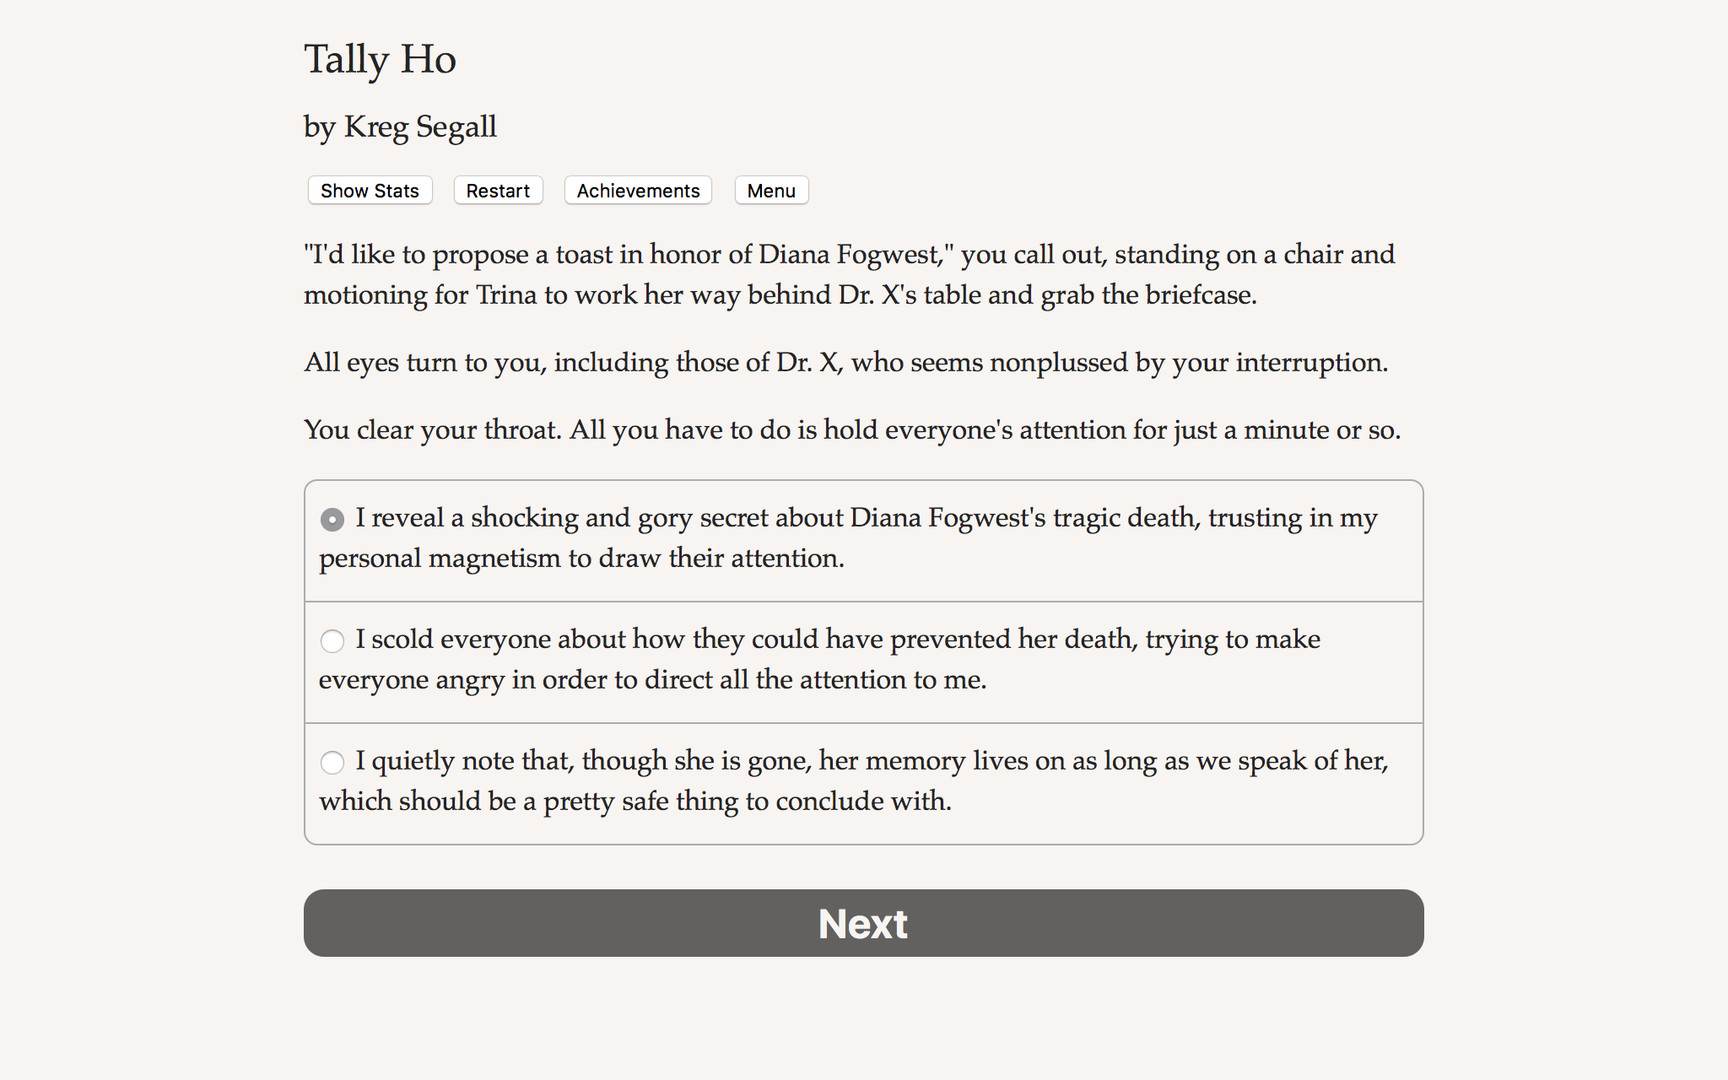Mark the personal magnetism option selected

(x=331, y=519)
